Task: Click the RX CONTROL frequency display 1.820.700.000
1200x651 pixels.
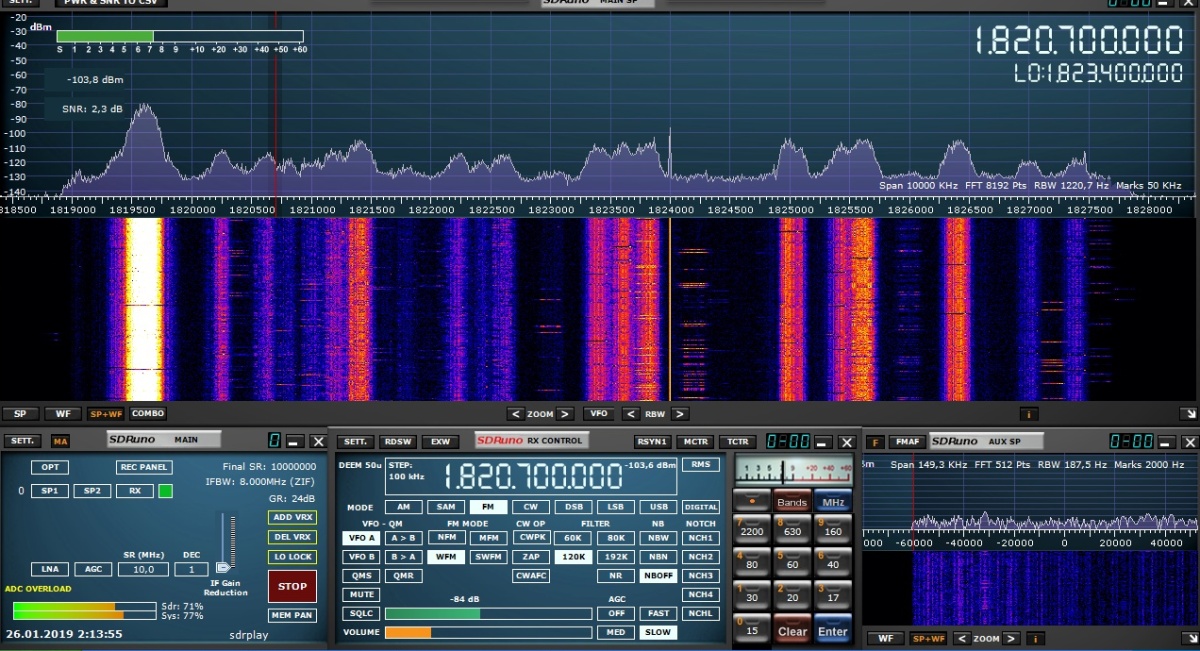Action: point(532,476)
